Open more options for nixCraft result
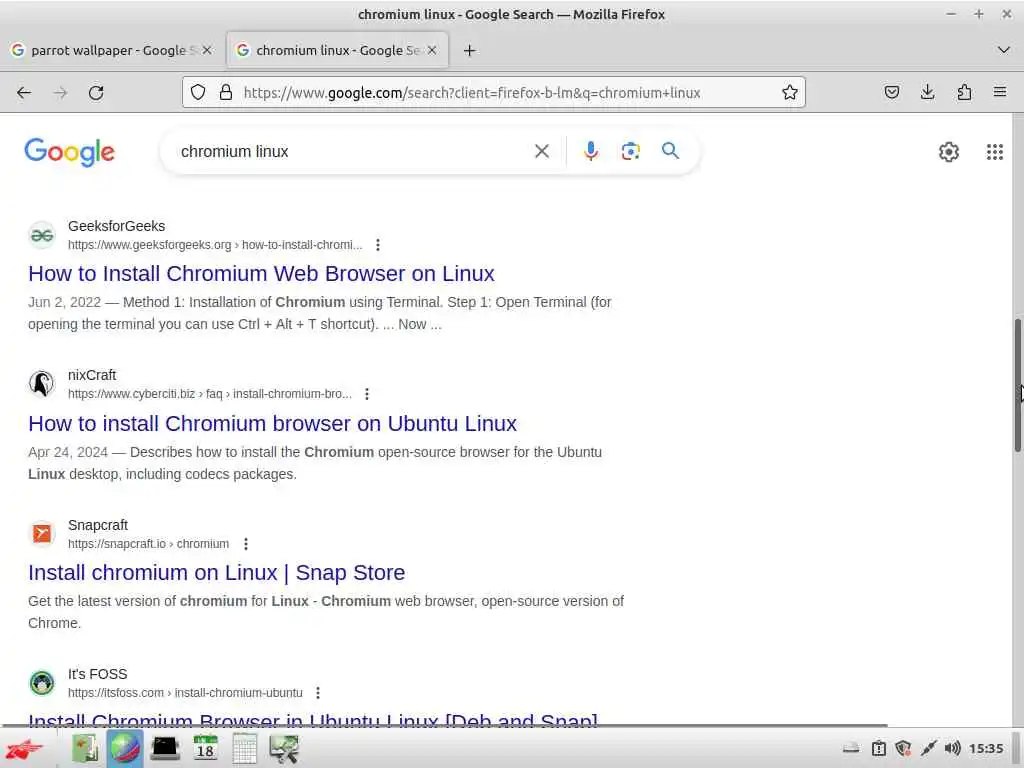Image resolution: width=1024 pixels, height=768 pixels. (367, 394)
